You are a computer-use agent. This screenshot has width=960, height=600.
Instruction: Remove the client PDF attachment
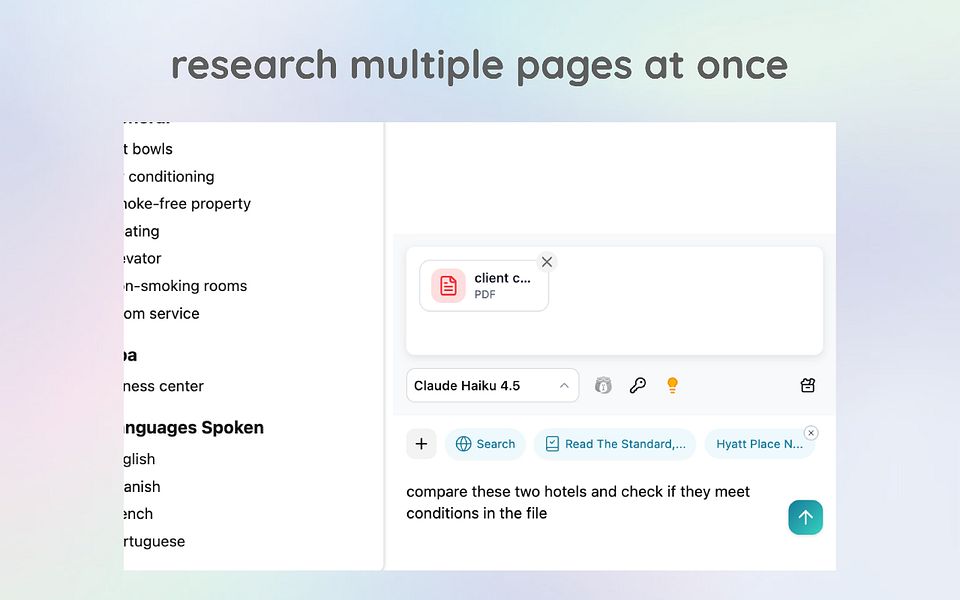[x=547, y=262]
